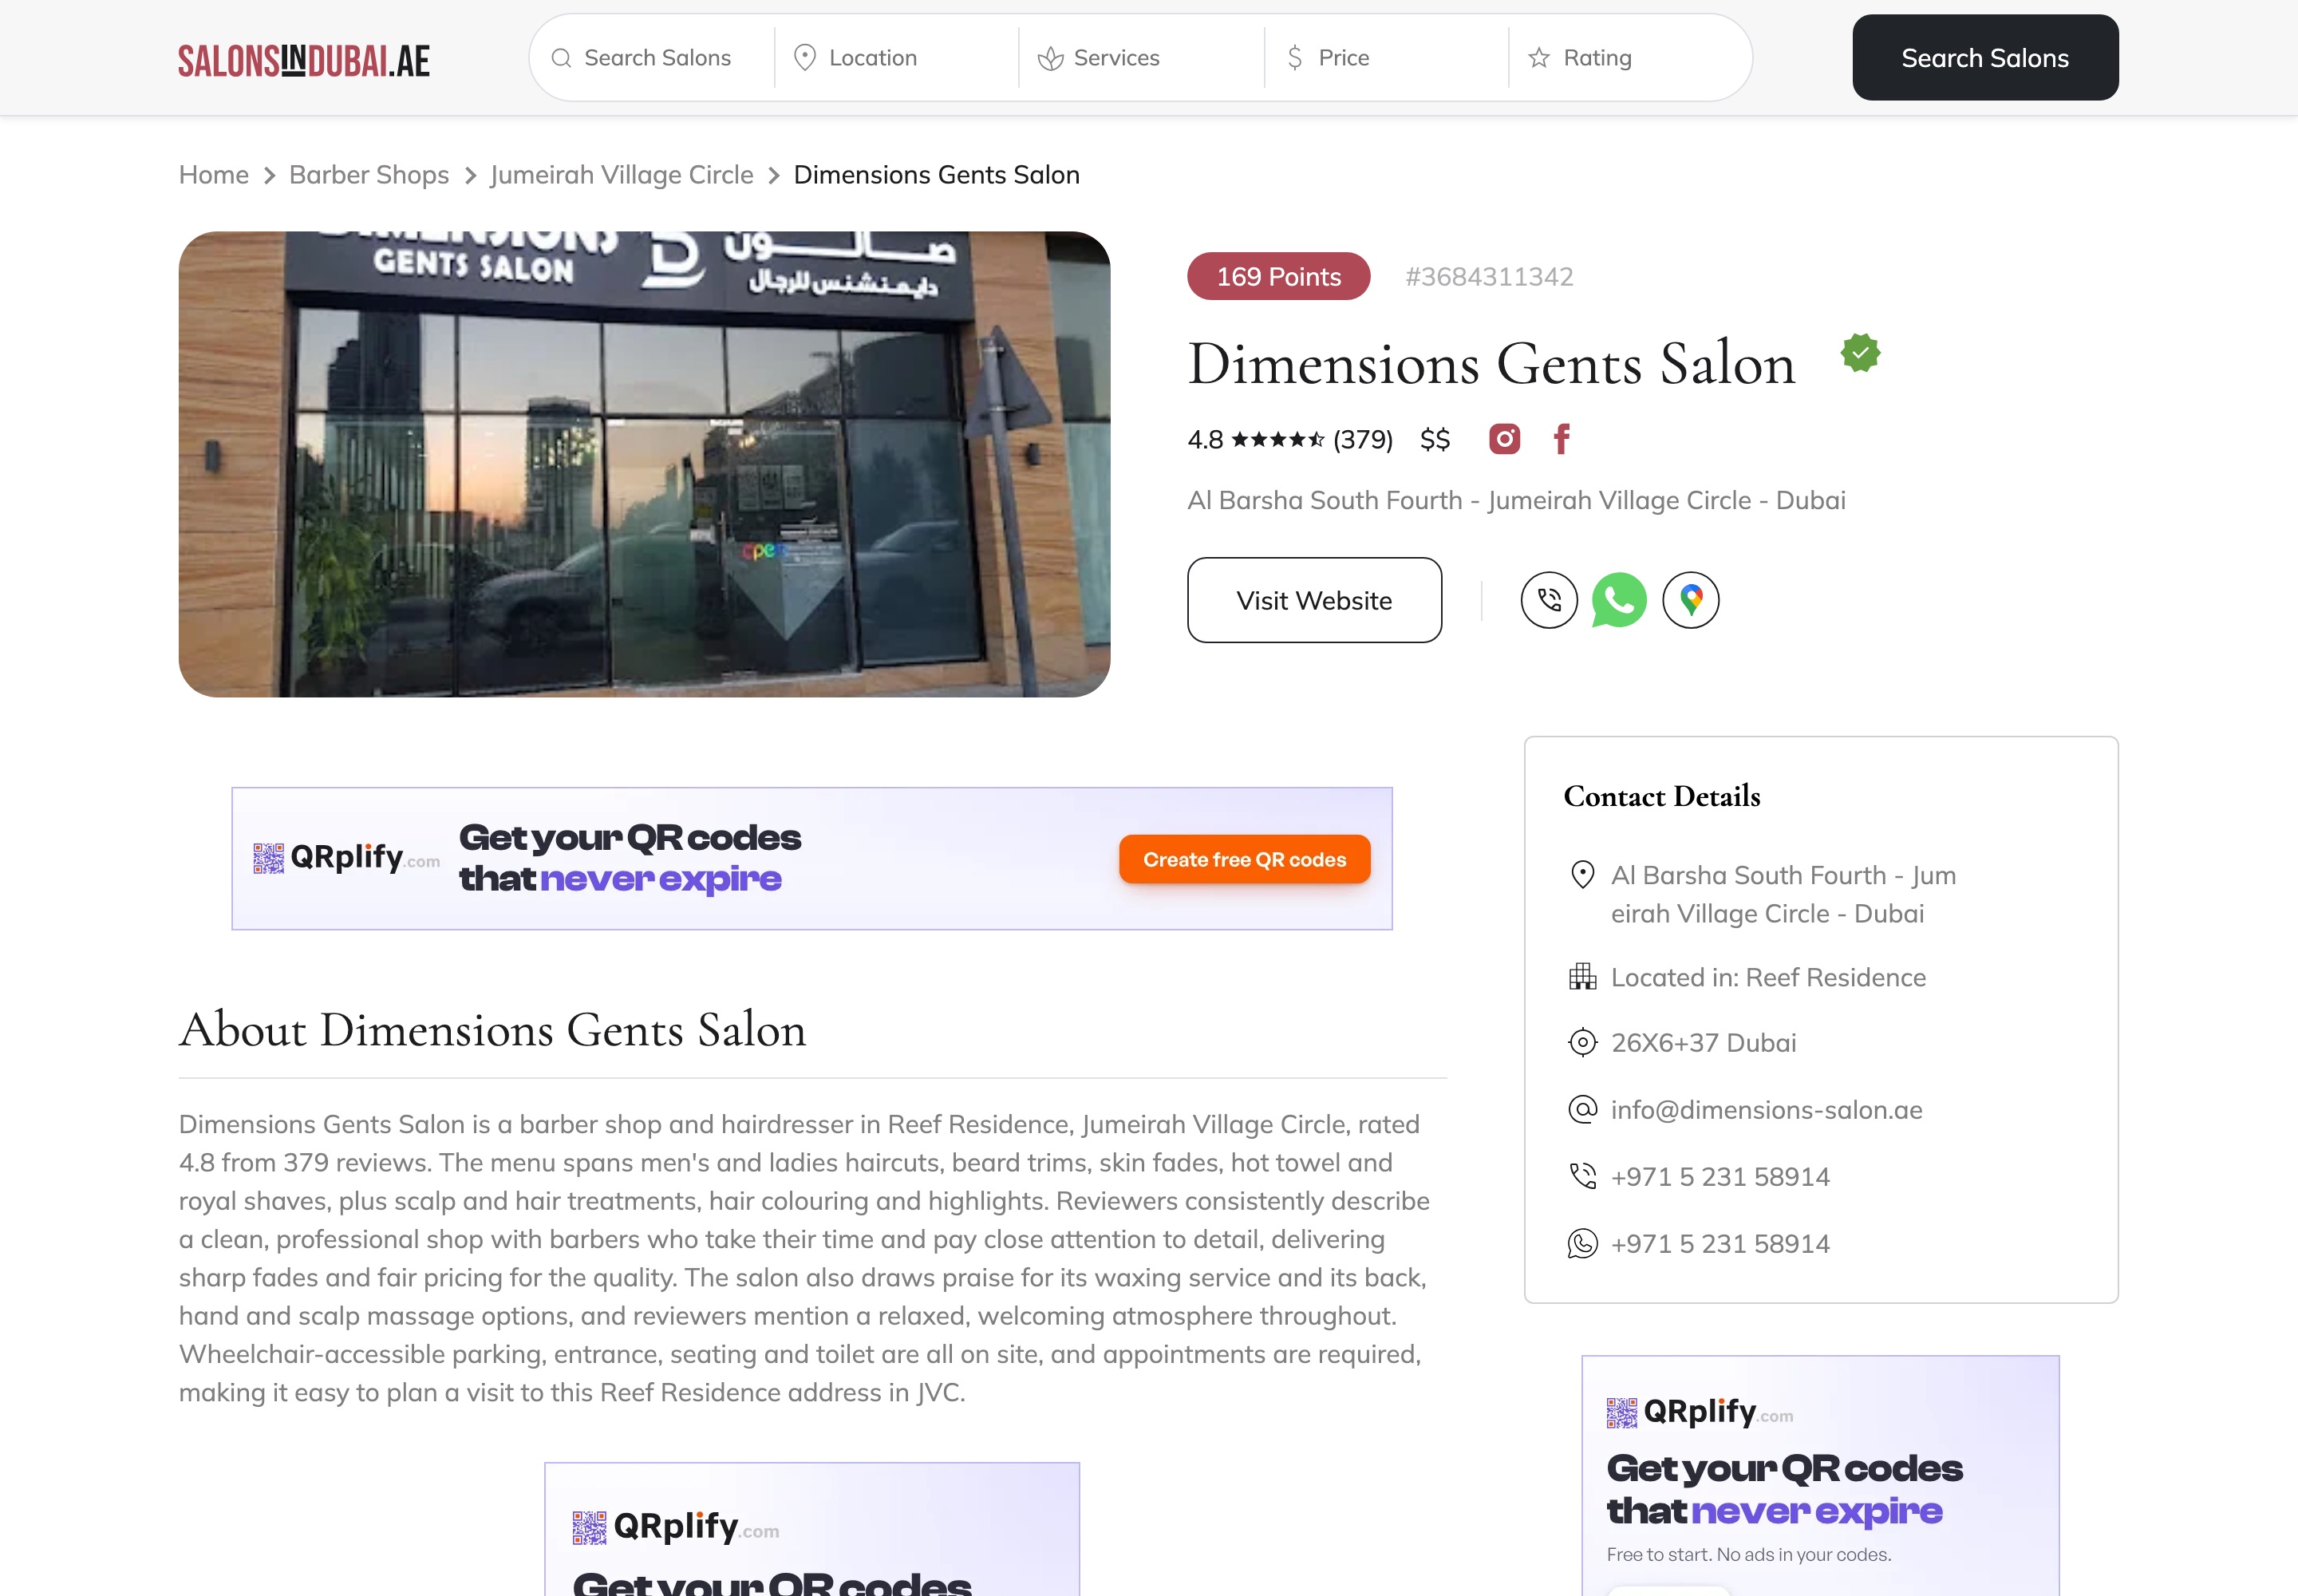Image resolution: width=2298 pixels, height=1596 pixels.
Task: Click the Location pin icon in search bar
Action: pyautogui.click(x=805, y=58)
